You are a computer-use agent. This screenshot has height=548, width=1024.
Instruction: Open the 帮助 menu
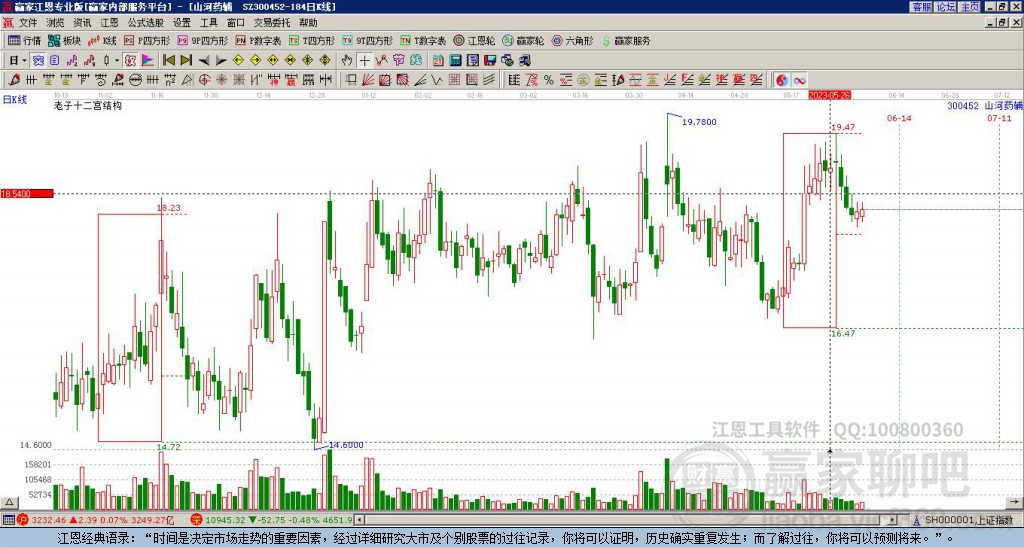308,23
